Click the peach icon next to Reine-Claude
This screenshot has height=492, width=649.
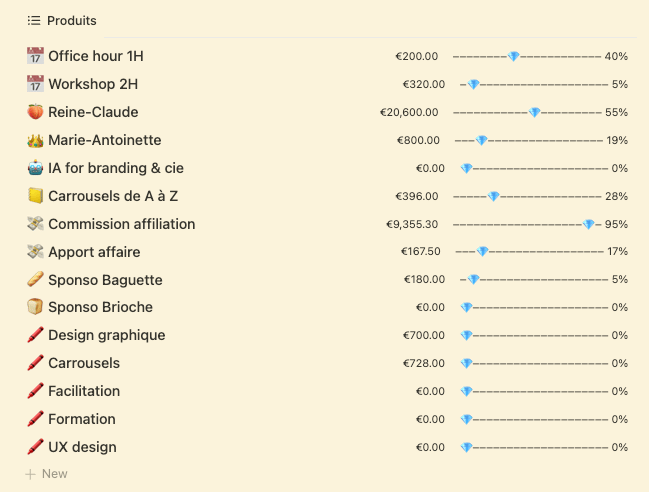pos(35,112)
